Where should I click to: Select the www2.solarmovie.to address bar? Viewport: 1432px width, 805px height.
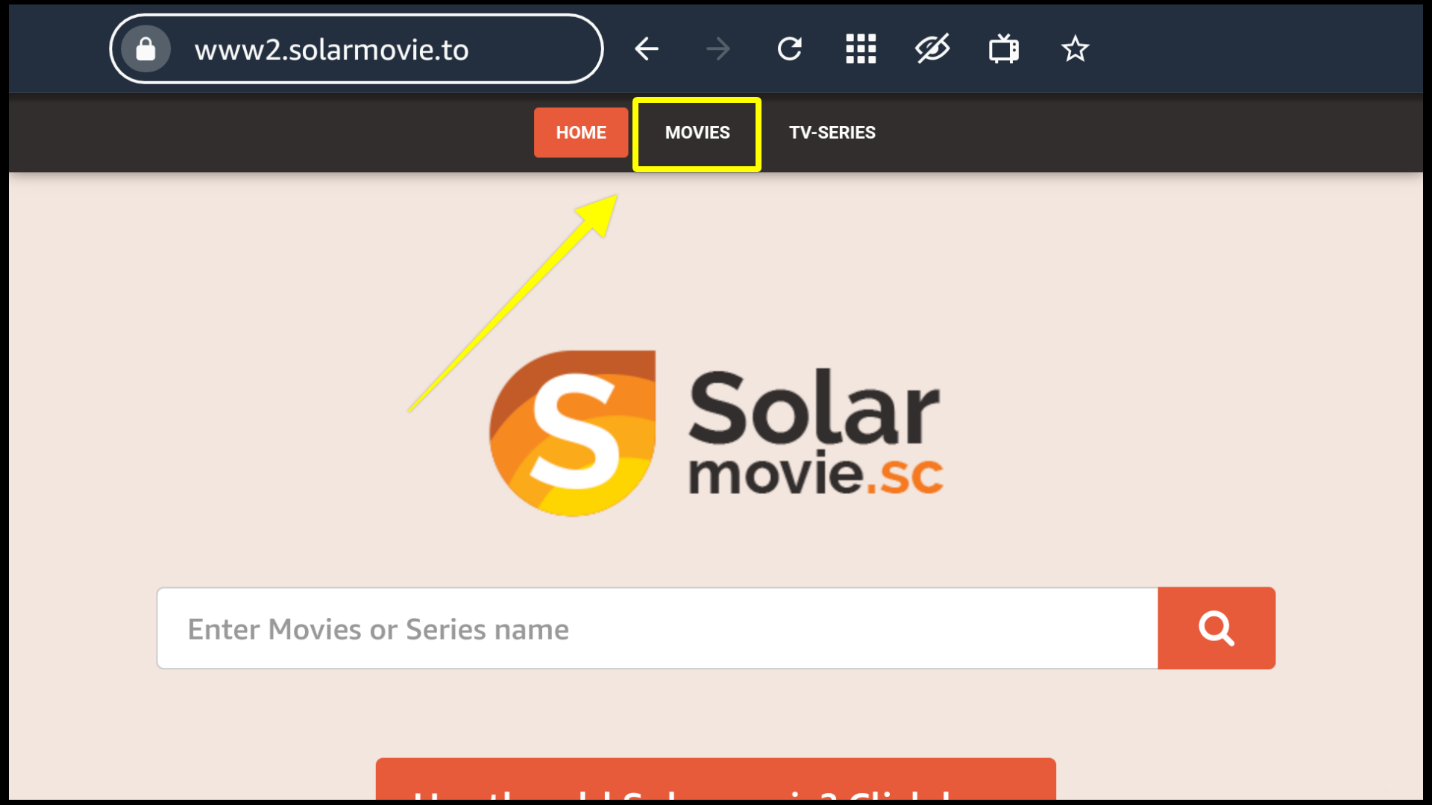point(356,49)
